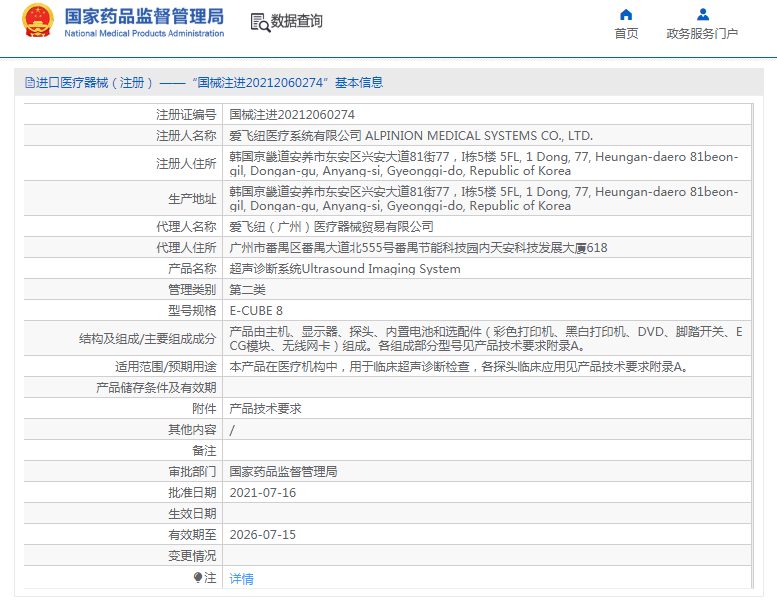
Task: Click the 附件 label
Action: (x=204, y=409)
